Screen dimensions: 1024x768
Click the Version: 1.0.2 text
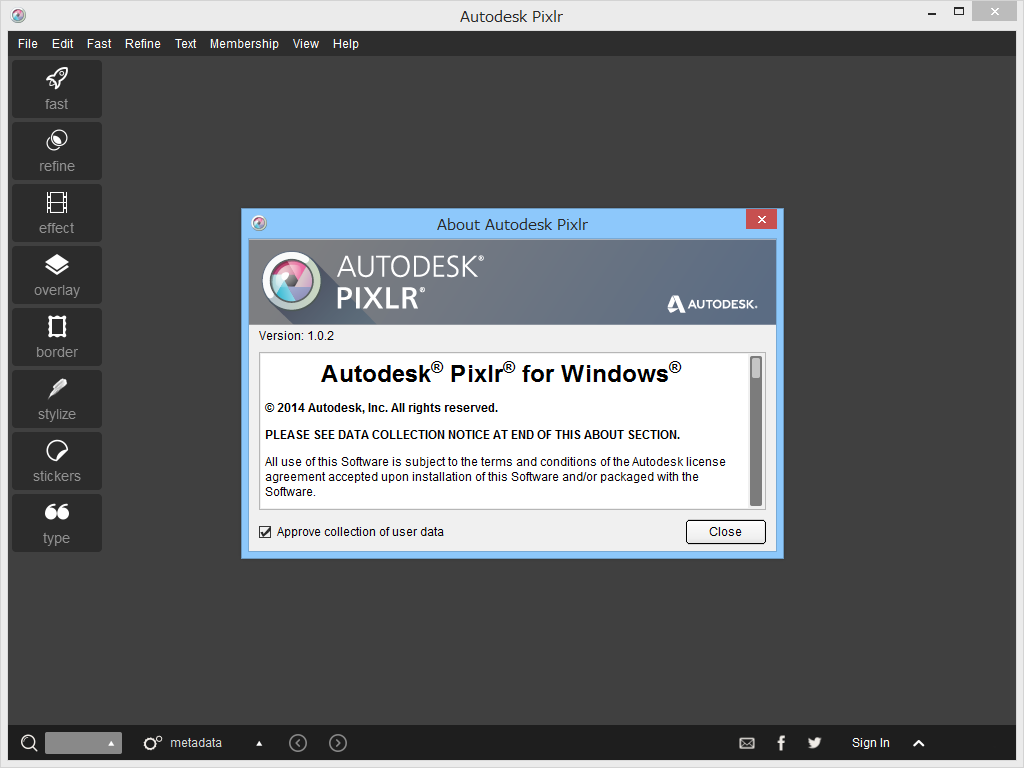[x=296, y=336]
